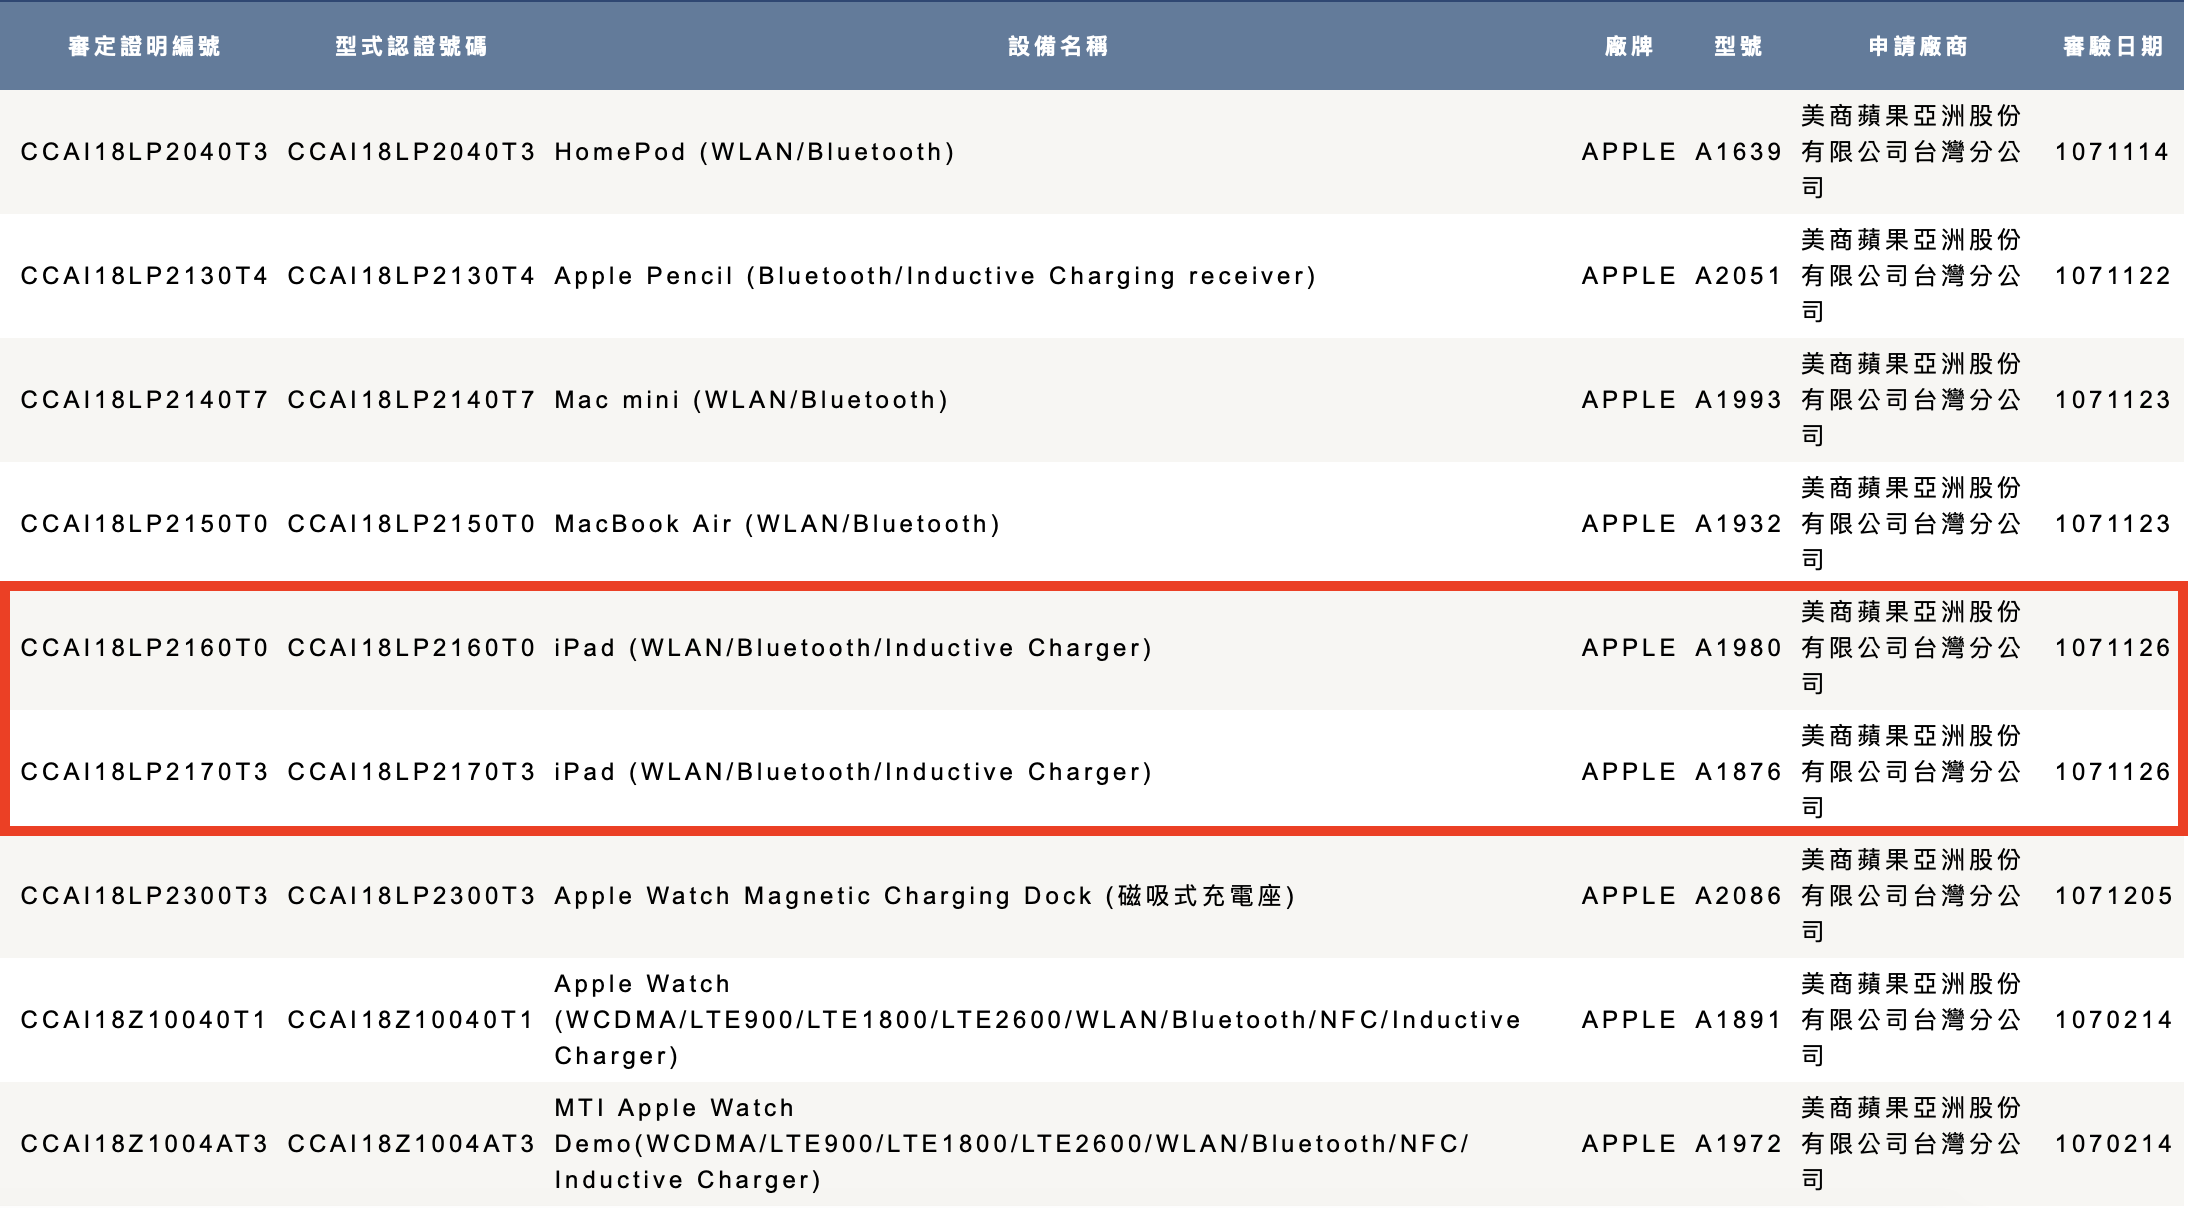Image resolution: width=2188 pixels, height=1208 pixels.
Task: Click second-column type approval code CCAI18LP2130T4
Action: click(x=411, y=276)
